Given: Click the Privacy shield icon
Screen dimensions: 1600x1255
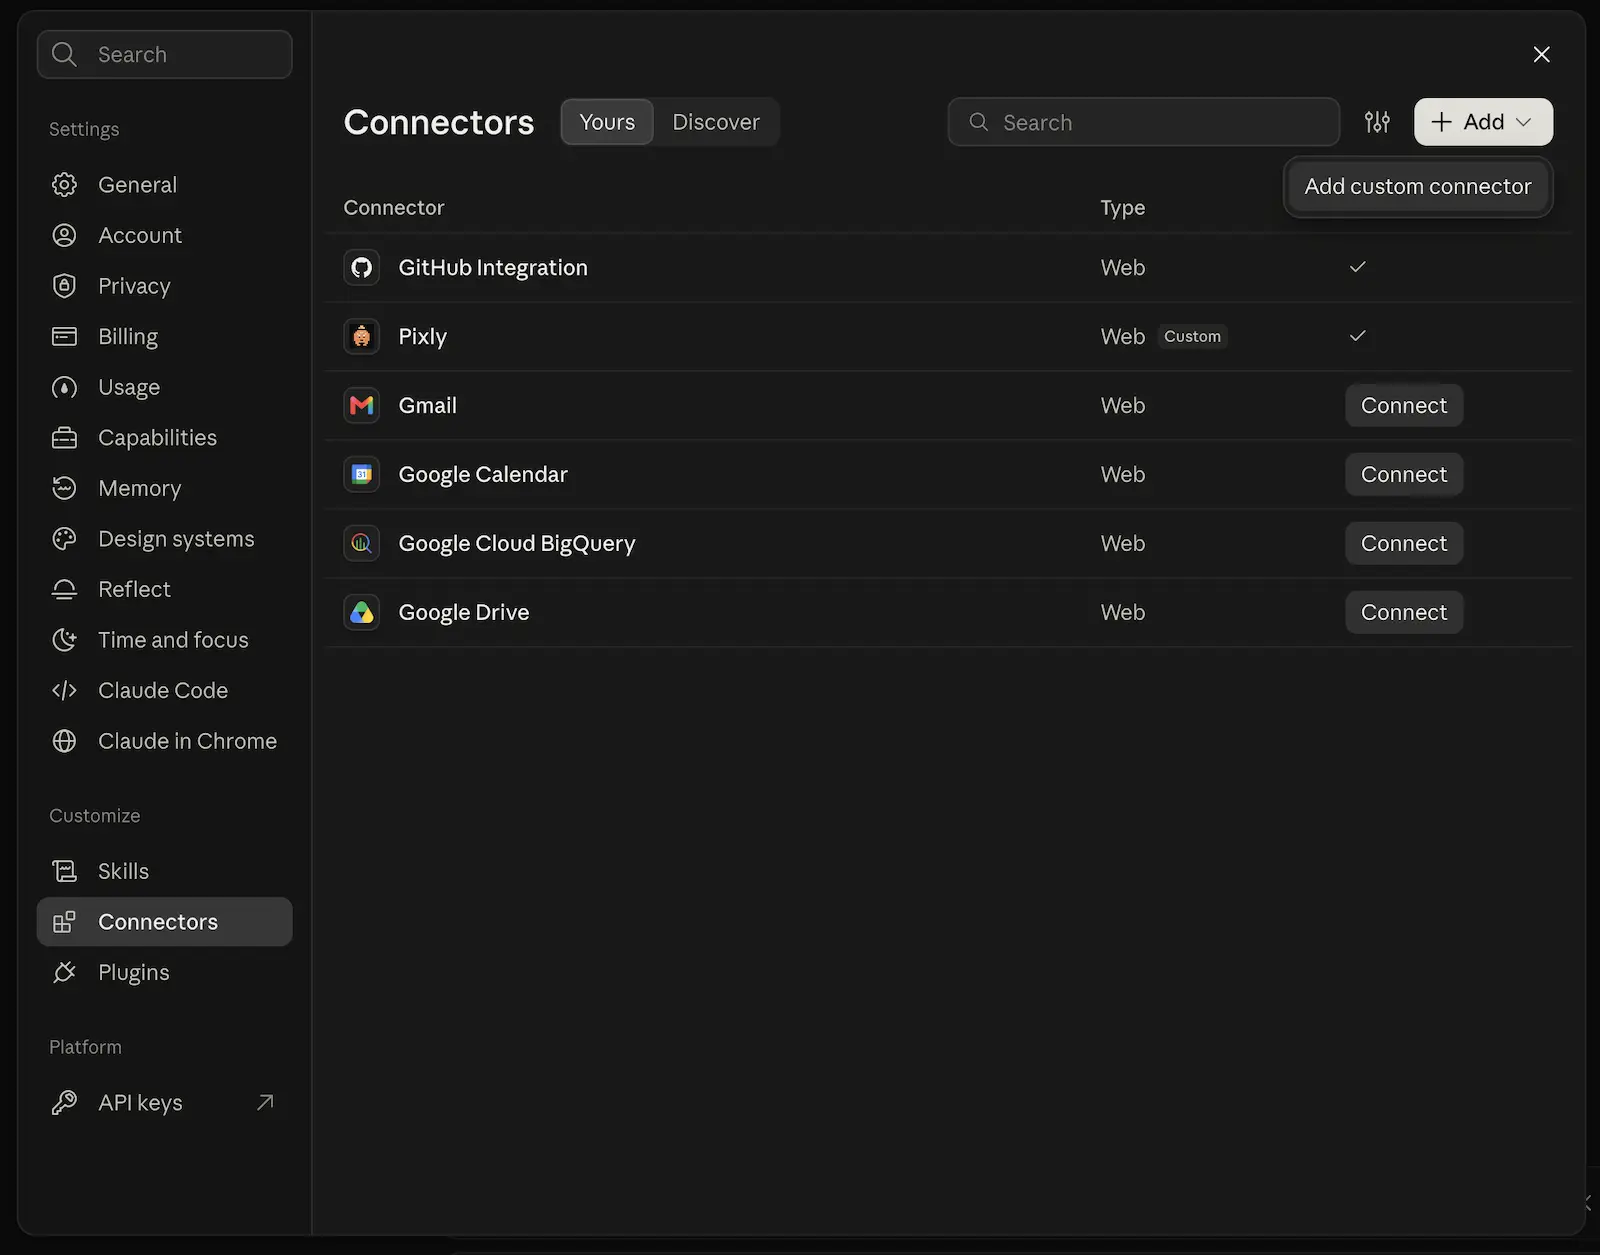Looking at the screenshot, I should click(x=64, y=286).
